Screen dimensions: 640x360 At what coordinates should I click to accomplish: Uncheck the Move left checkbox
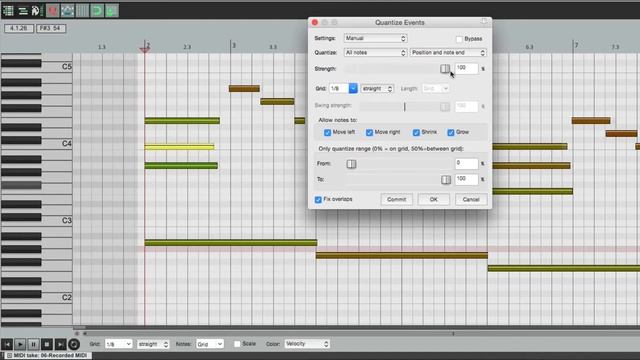point(327,133)
